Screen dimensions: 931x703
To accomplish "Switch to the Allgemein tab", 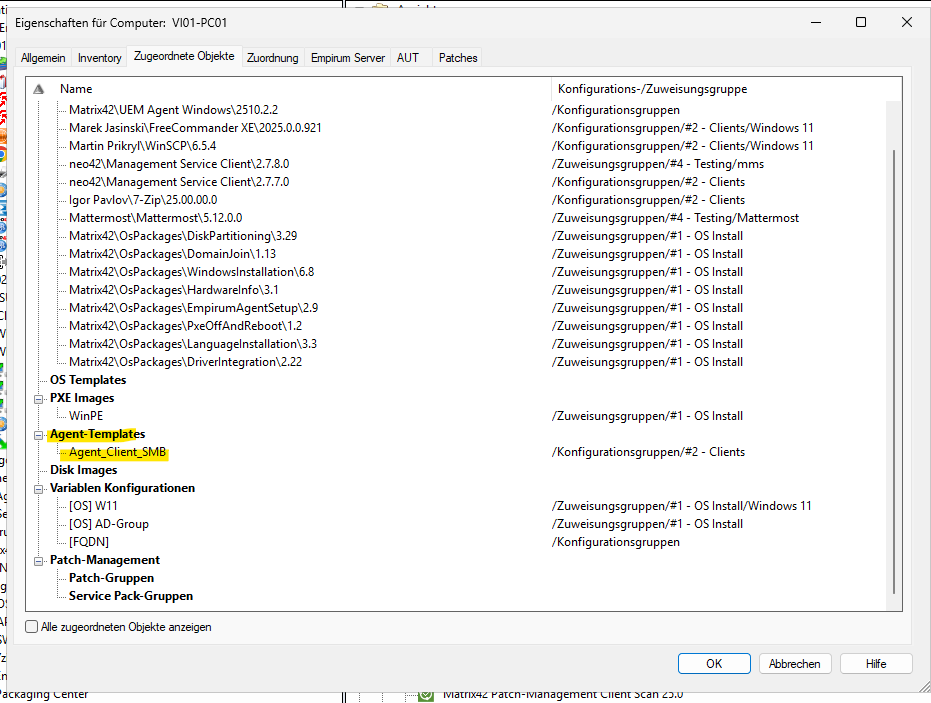I will [43, 58].
